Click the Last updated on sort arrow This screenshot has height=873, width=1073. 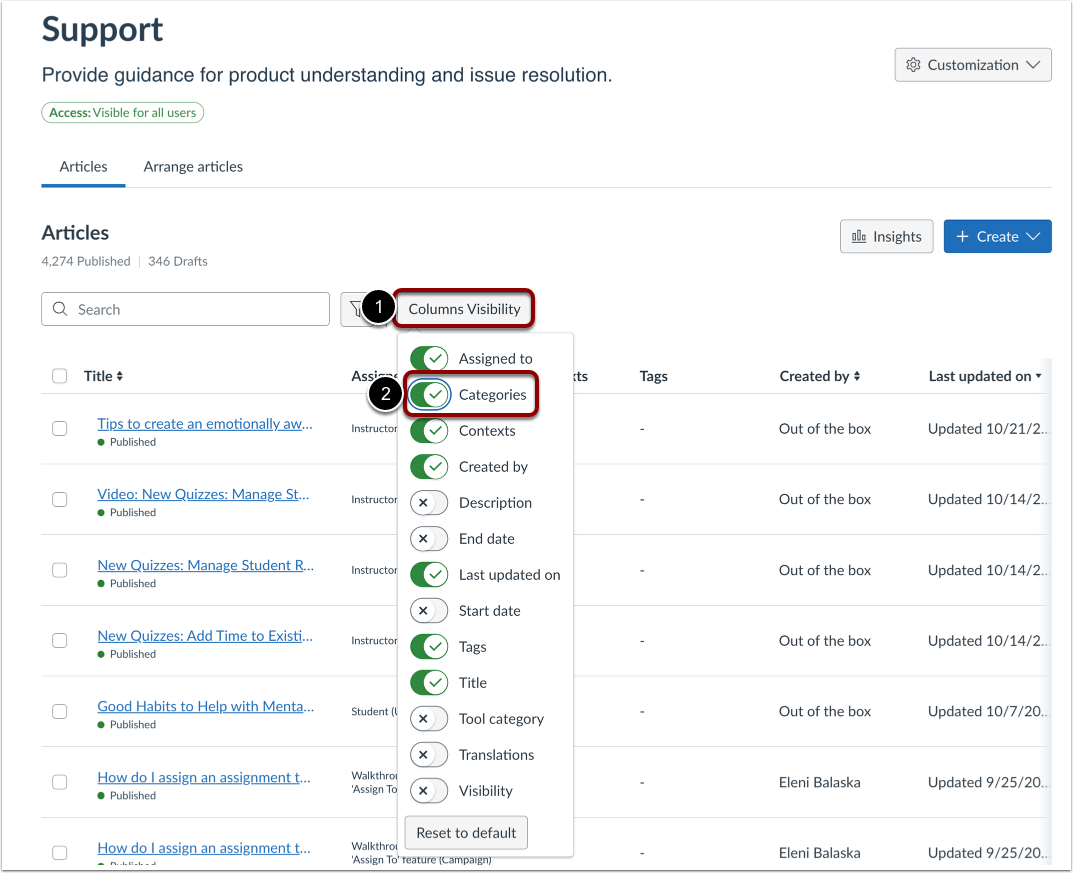coord(1038,376)
